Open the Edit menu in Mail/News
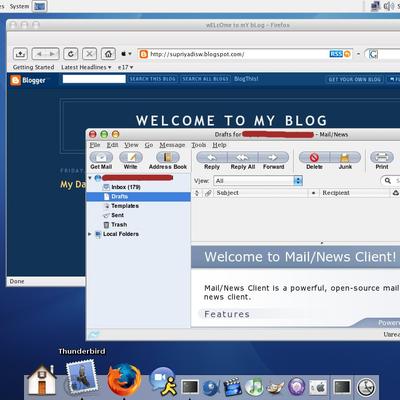This screenshot has height=400, width=400. click(112, 145)
